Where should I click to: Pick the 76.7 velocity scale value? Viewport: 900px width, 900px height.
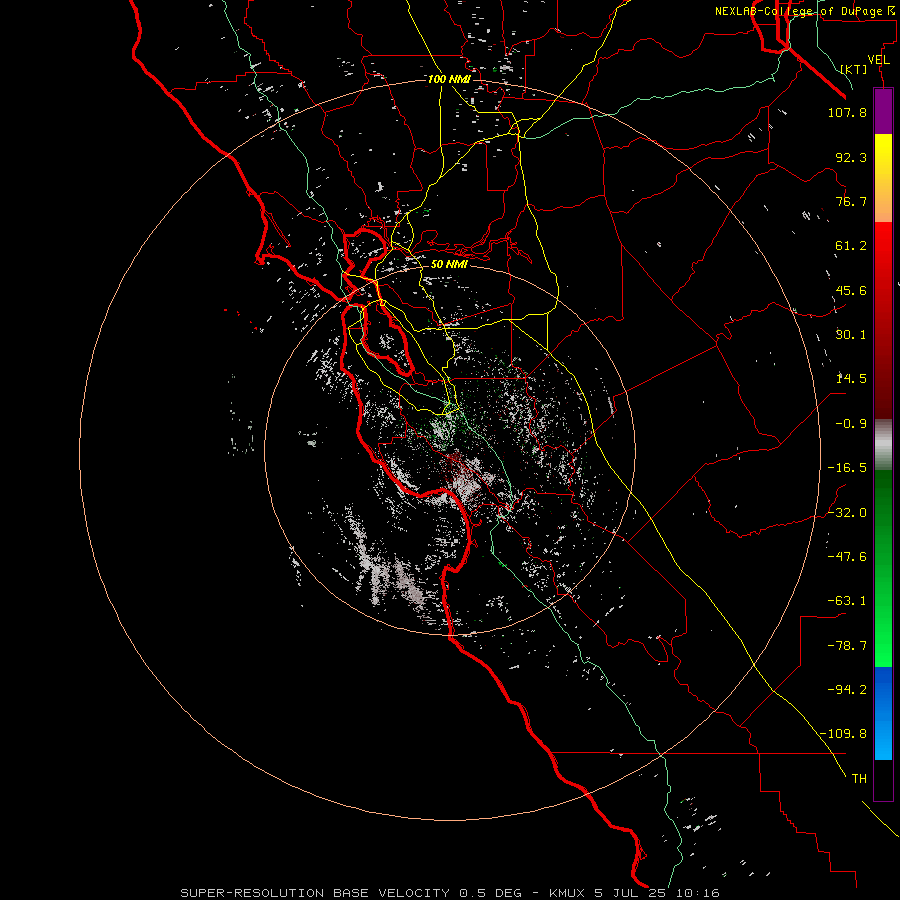[x=851, y=201]
